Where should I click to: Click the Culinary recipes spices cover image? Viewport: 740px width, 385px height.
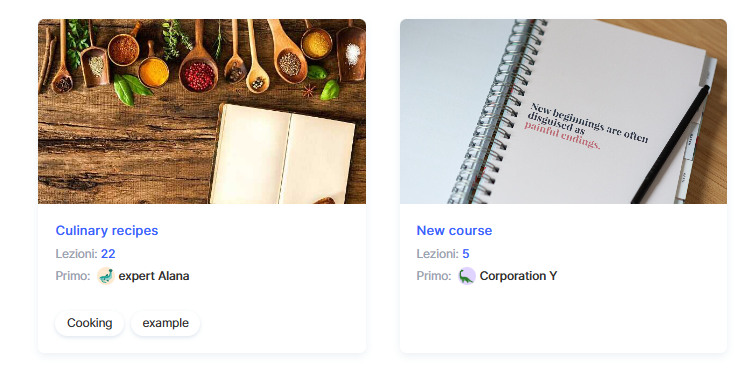point(202,111)
